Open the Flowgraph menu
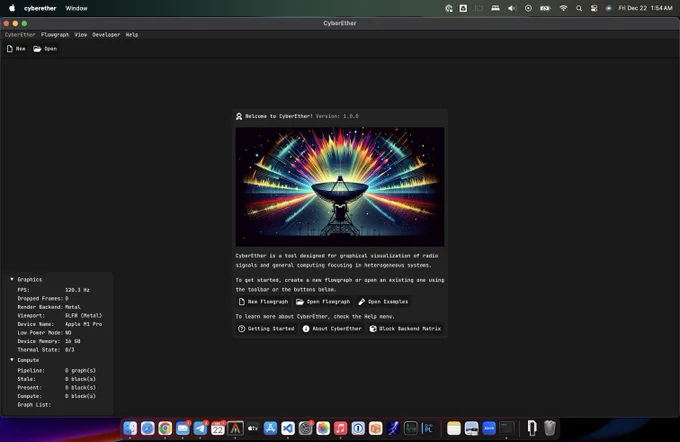This screenshot has width=680, height=442. [x=55, y=35]
